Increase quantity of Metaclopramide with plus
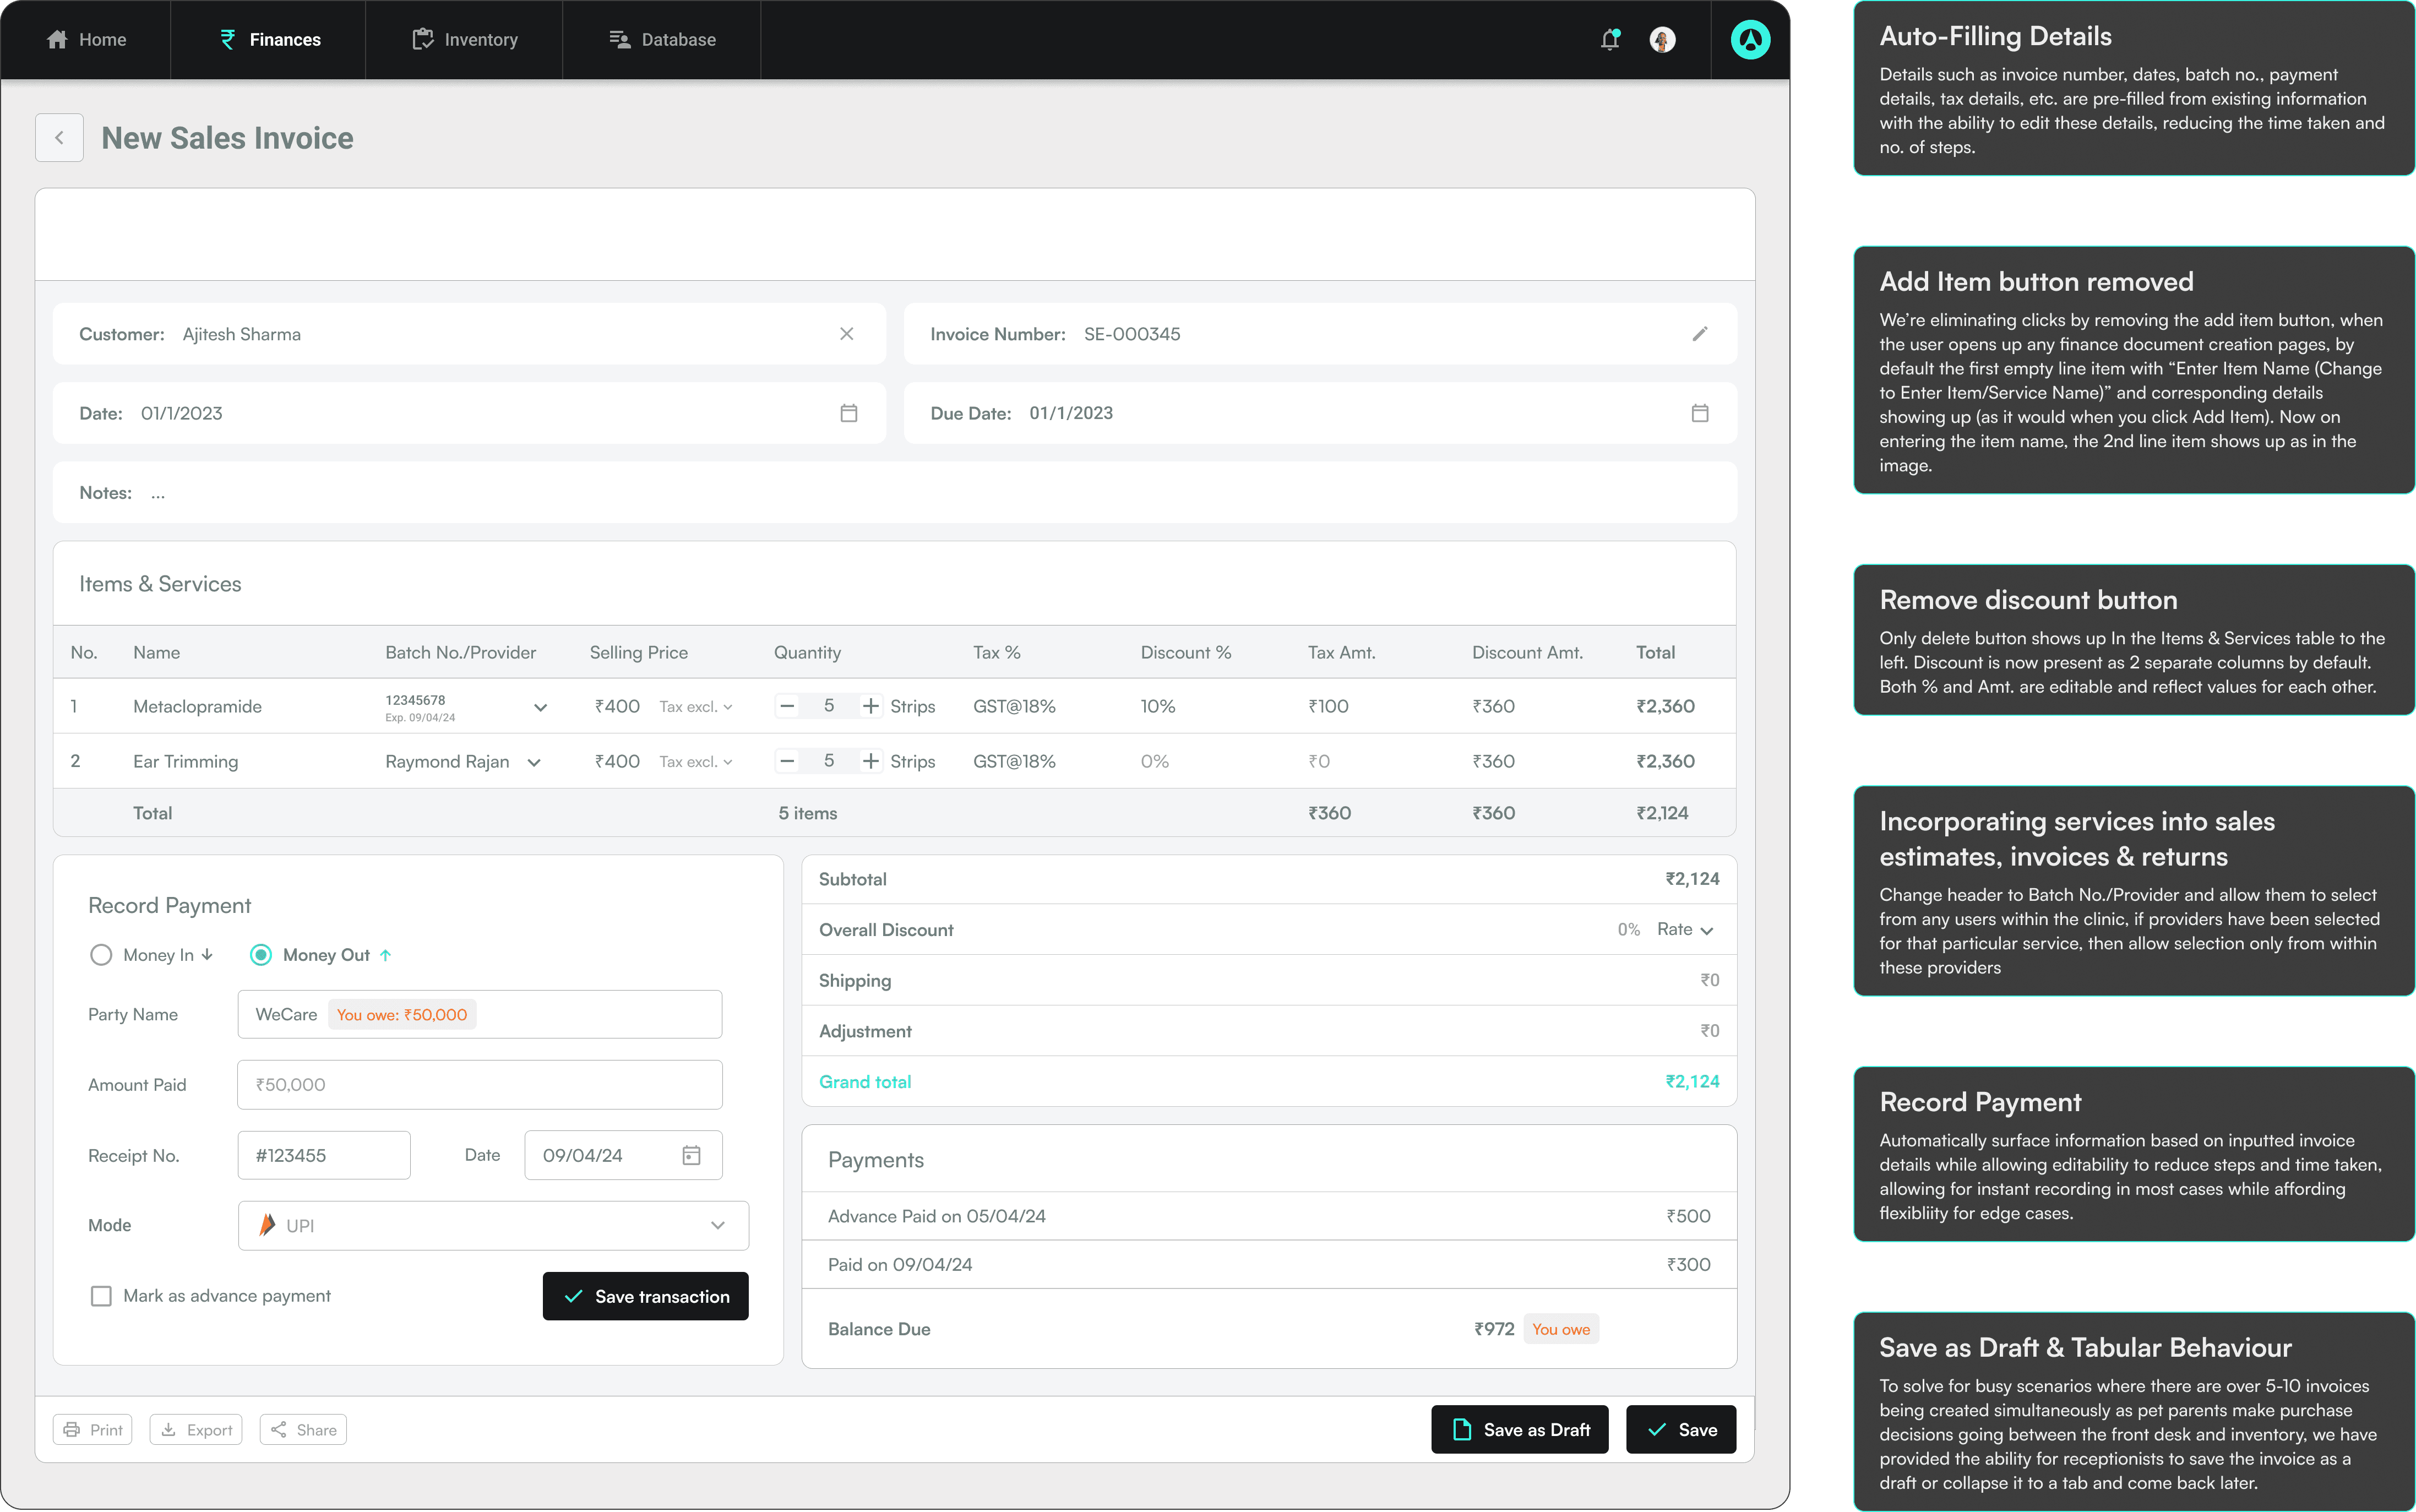2416x1512 pixels. (x=871, y=706)
